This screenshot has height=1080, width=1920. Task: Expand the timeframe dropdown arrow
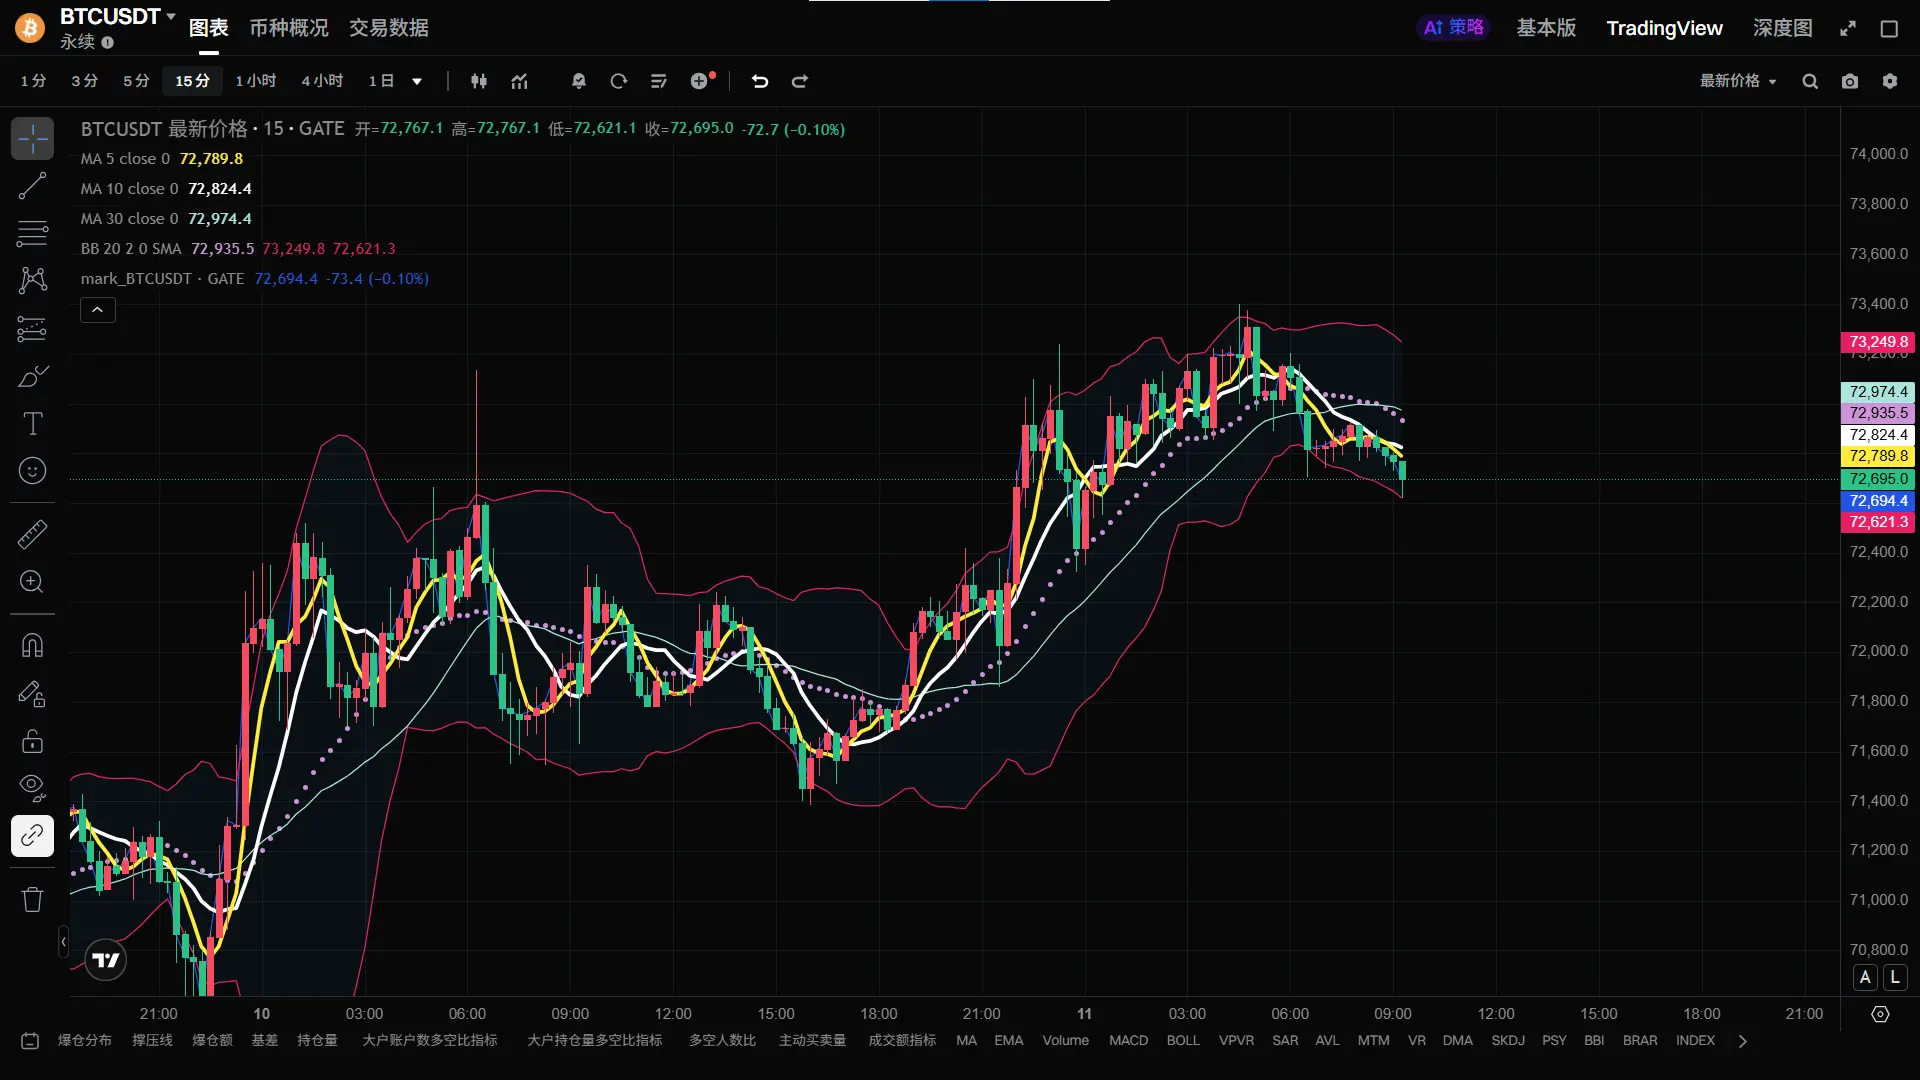(x=417, y=81)
